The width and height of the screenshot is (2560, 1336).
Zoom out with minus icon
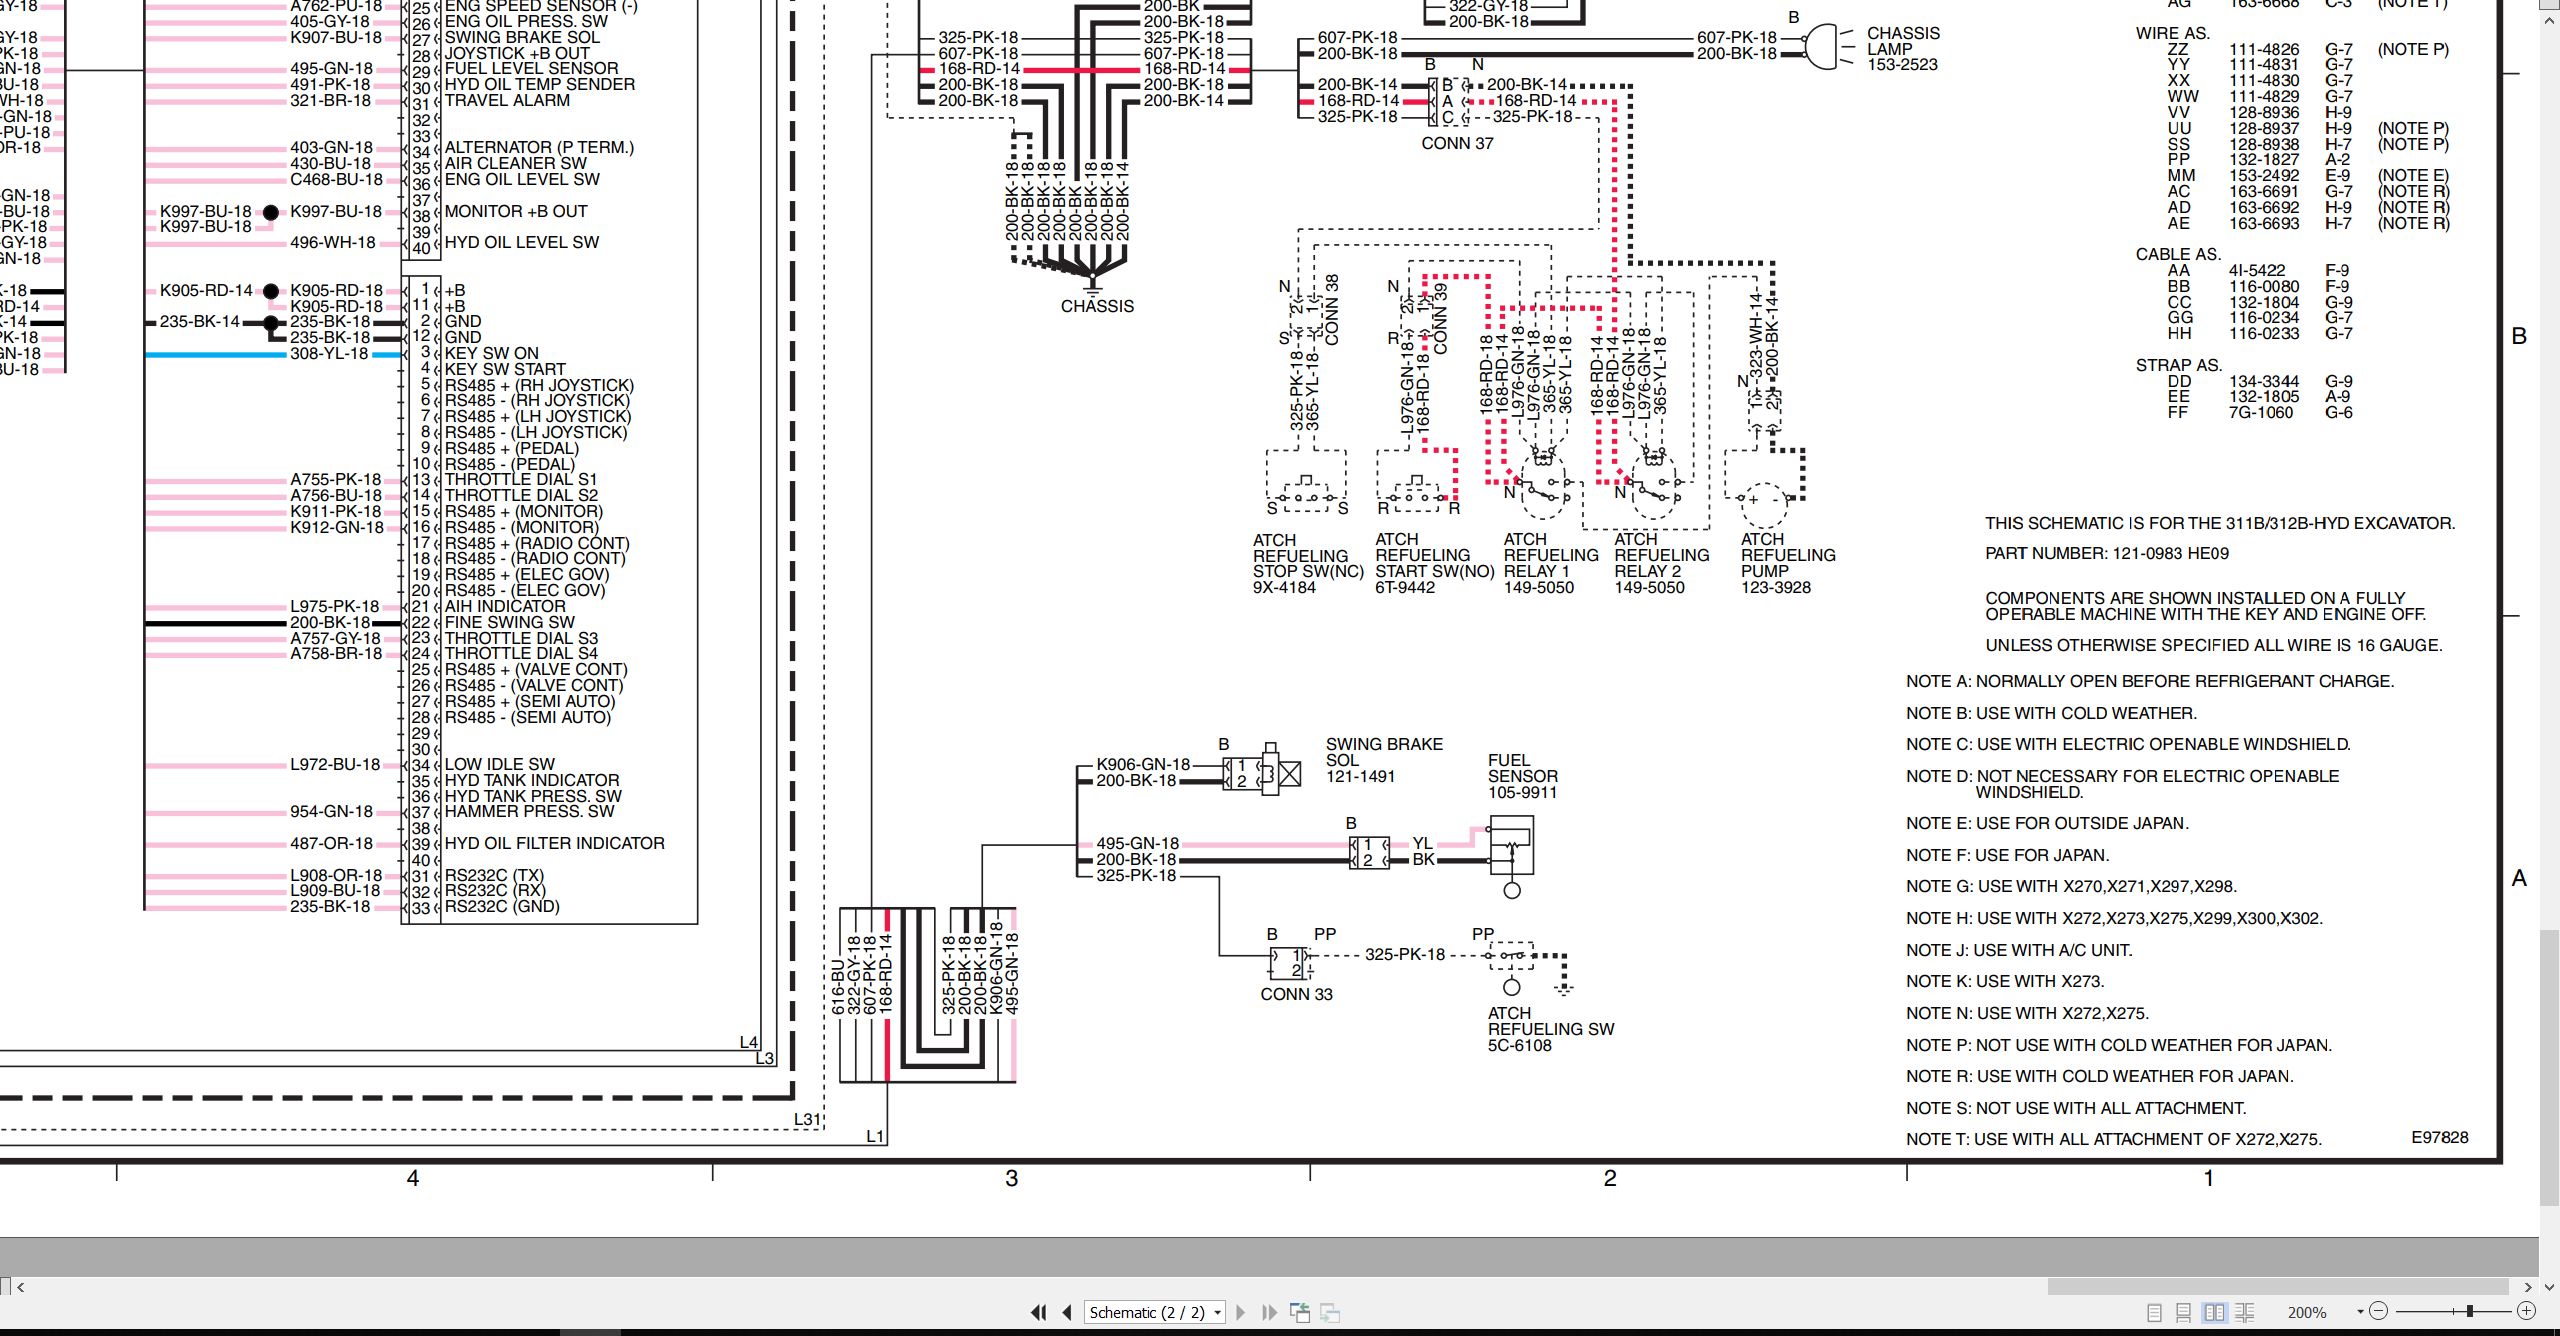2379,1311
